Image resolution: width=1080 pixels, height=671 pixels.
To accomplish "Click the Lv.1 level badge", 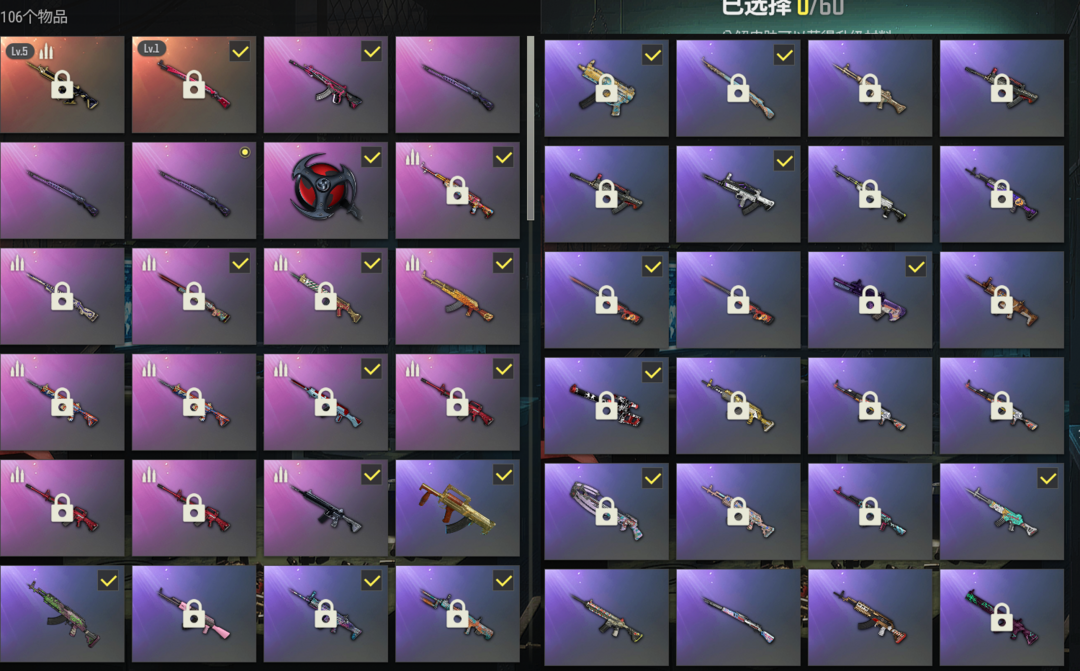I will point(151,48).
